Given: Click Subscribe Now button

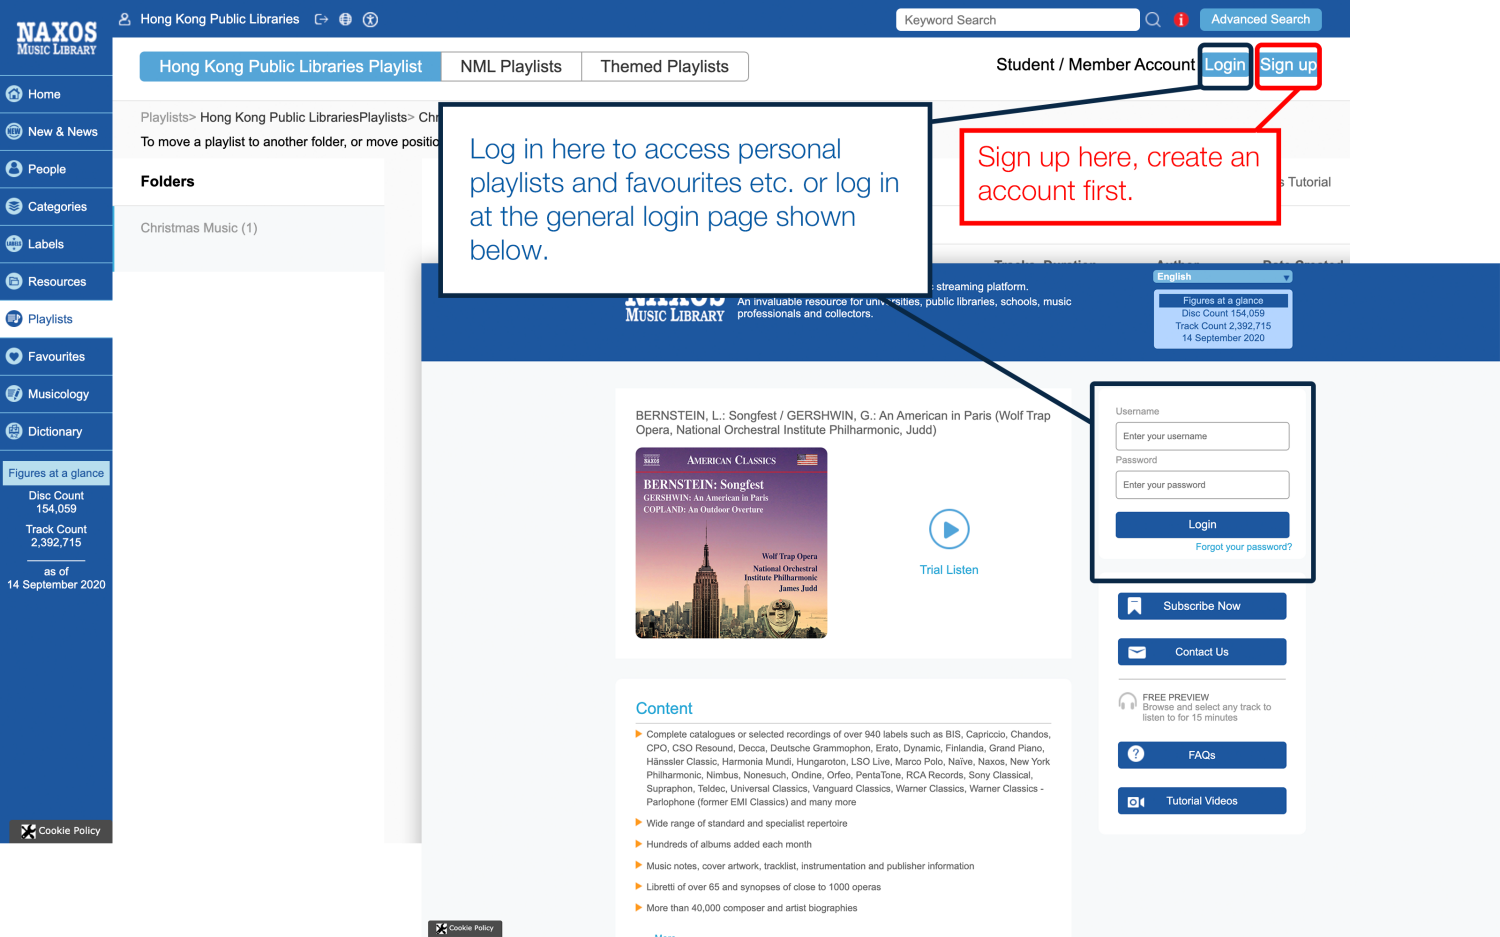Looking at the screenshot, I should pyautogui.click(x=1202, y=606).
